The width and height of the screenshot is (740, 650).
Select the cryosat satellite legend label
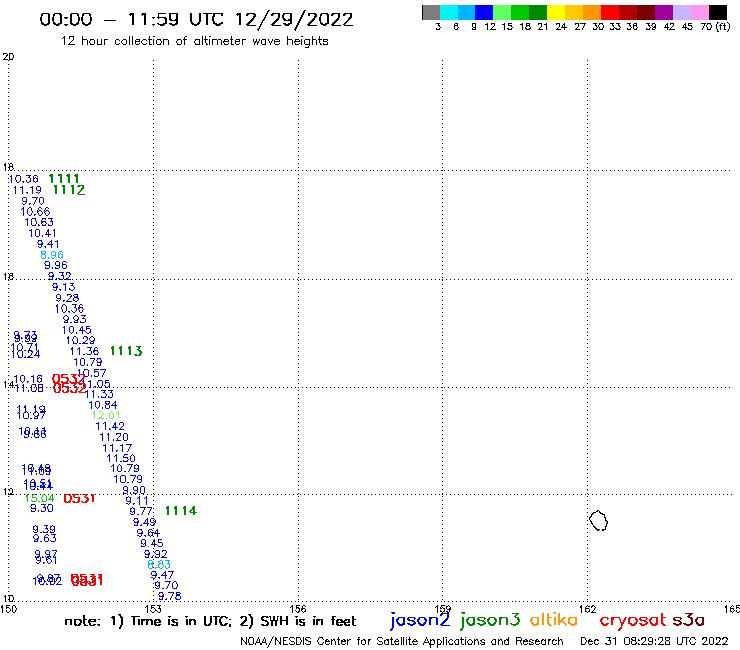coord(633,620)
